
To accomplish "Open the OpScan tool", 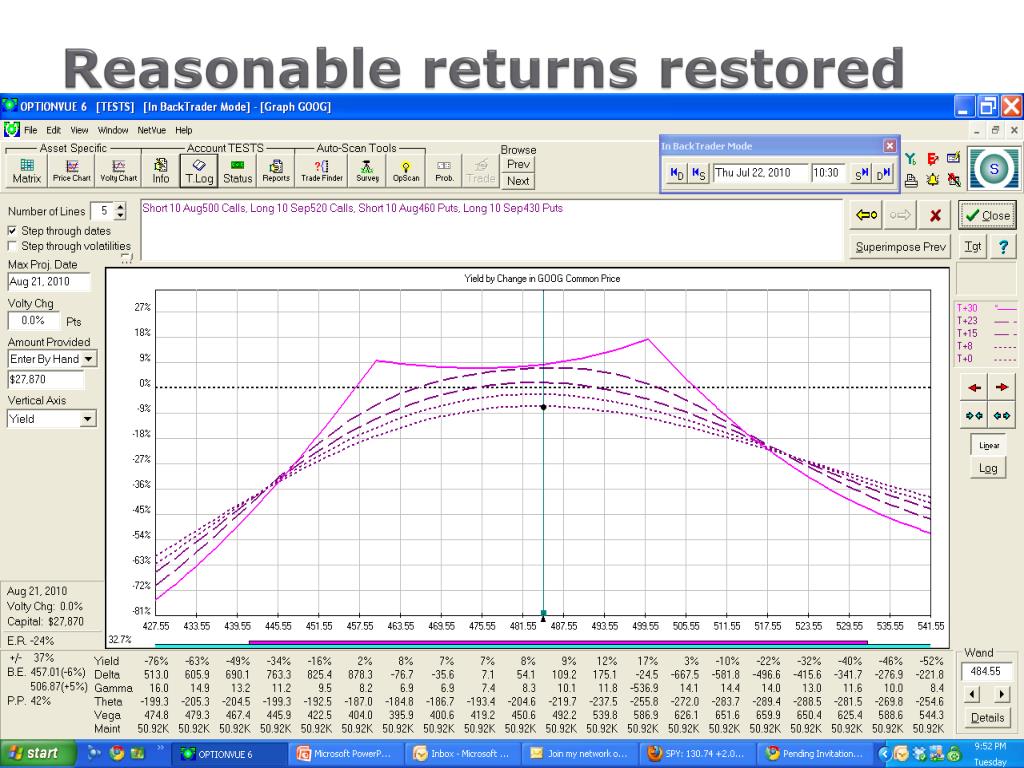I will coord(406,170).
